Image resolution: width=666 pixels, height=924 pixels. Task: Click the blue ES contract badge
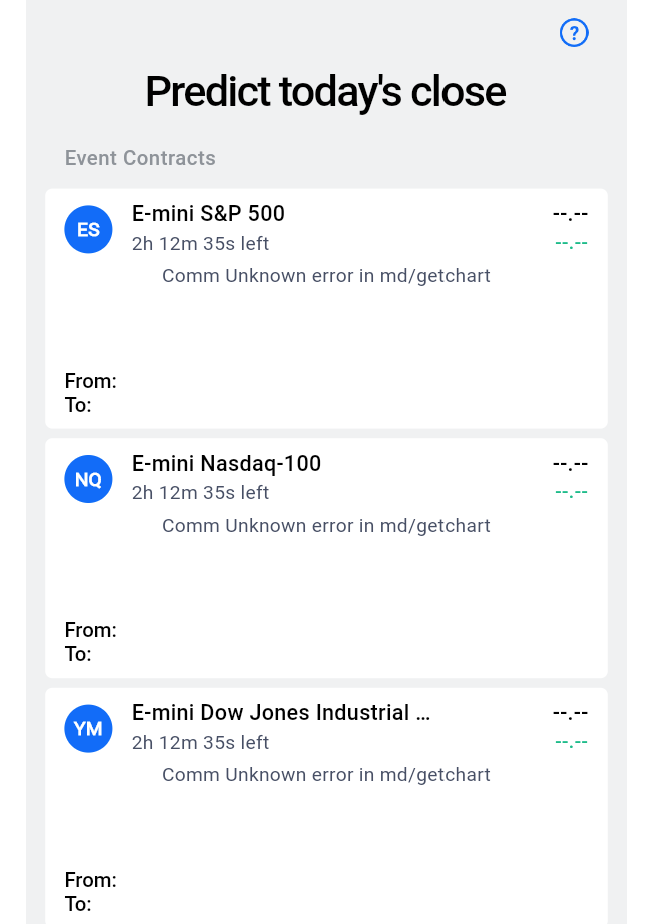tap(88, 229)
